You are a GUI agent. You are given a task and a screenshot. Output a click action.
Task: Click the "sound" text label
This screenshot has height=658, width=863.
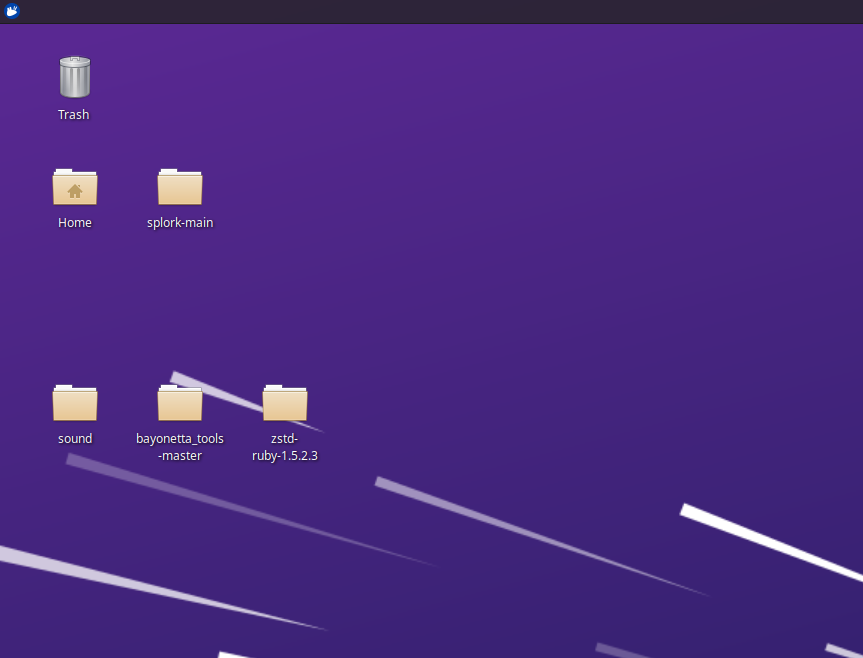[75, 439]
